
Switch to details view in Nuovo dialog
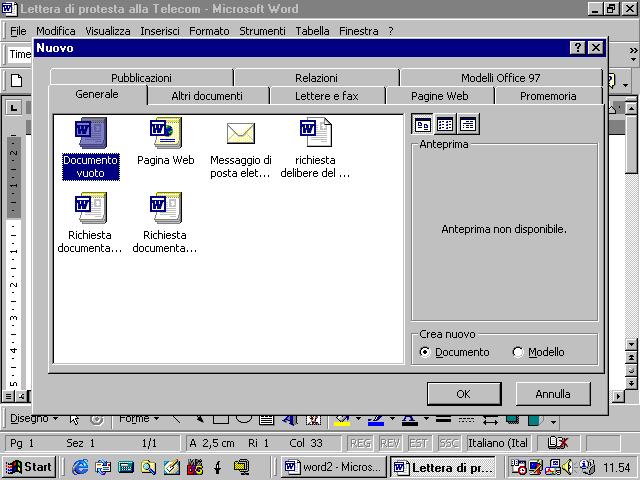click(468, 124)
